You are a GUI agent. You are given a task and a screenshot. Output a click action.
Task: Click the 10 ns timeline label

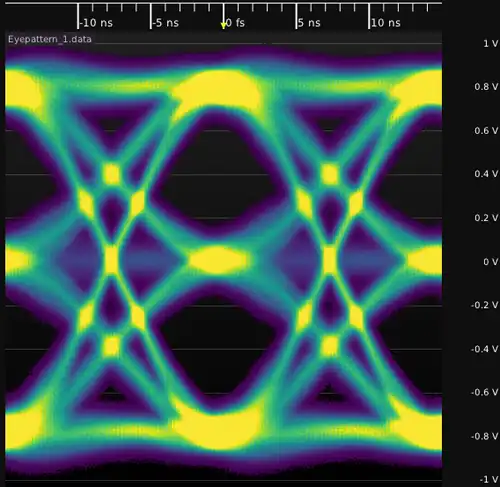[x=386, y=23]
